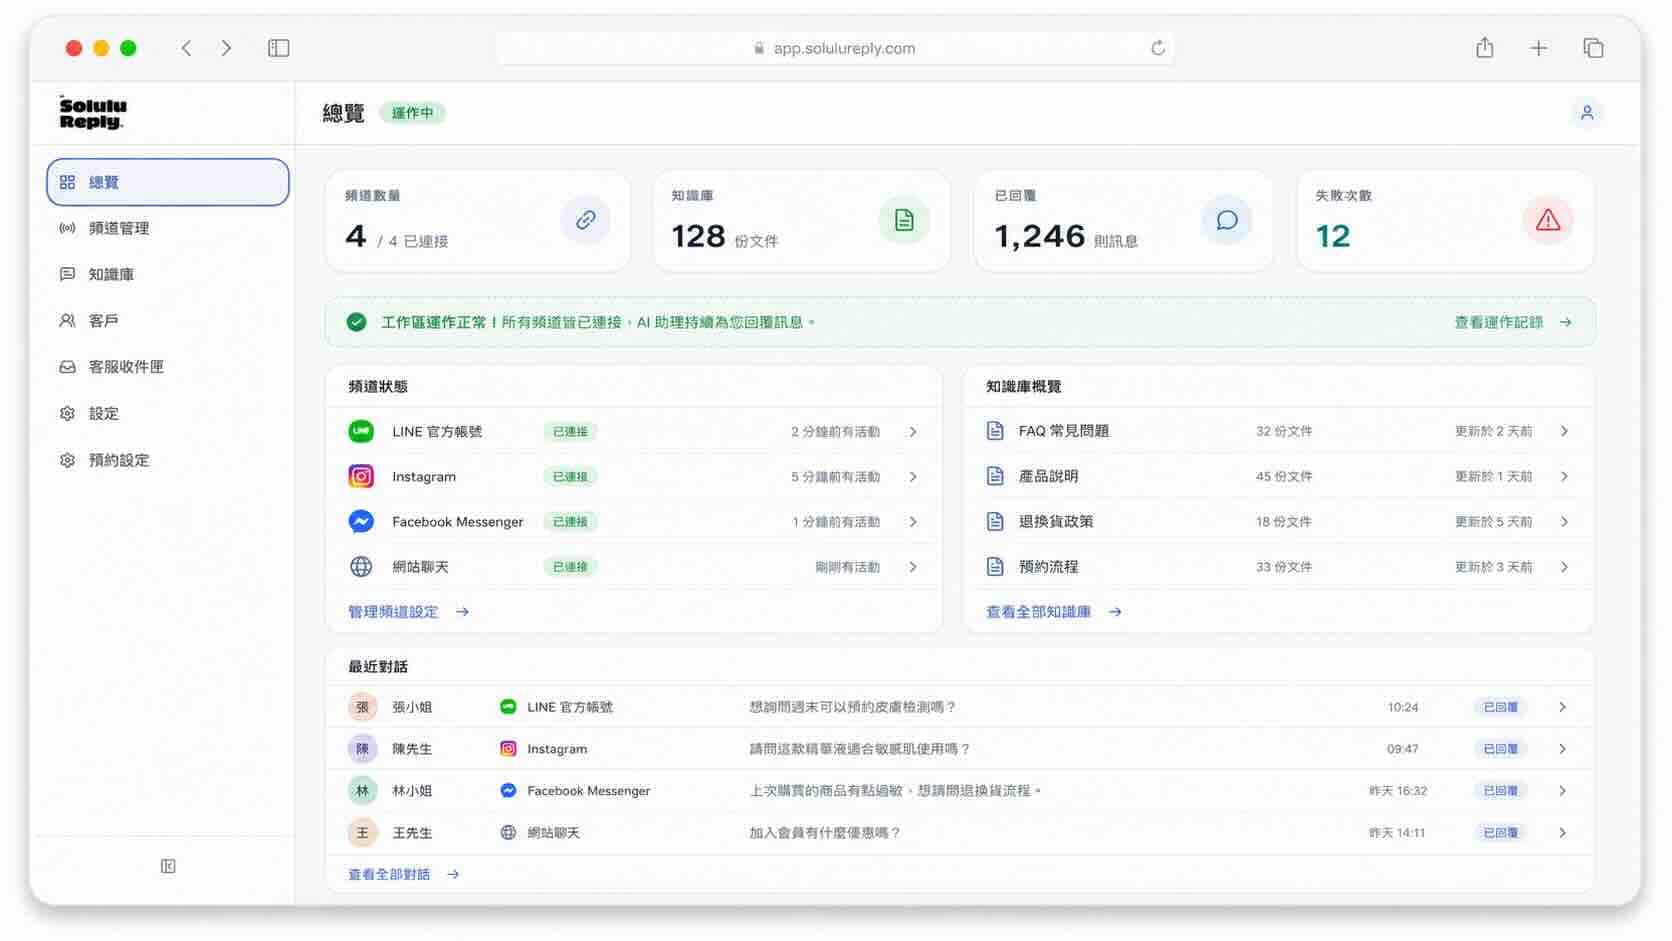1672x941 pixels.
Task: Click the user profile avatar icon
Action: click(1587, 113)
